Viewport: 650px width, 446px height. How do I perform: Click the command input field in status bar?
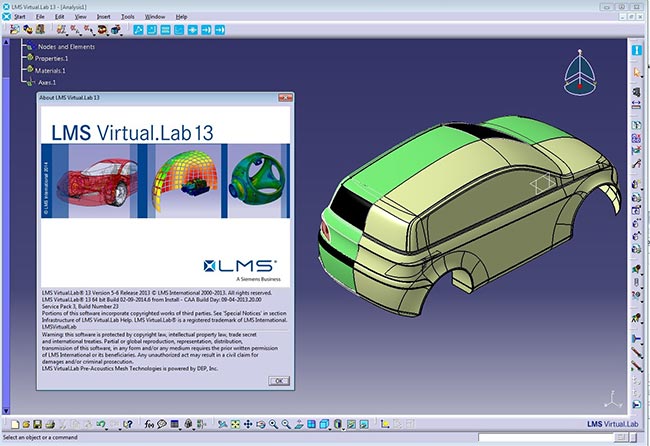click(545, 437)
